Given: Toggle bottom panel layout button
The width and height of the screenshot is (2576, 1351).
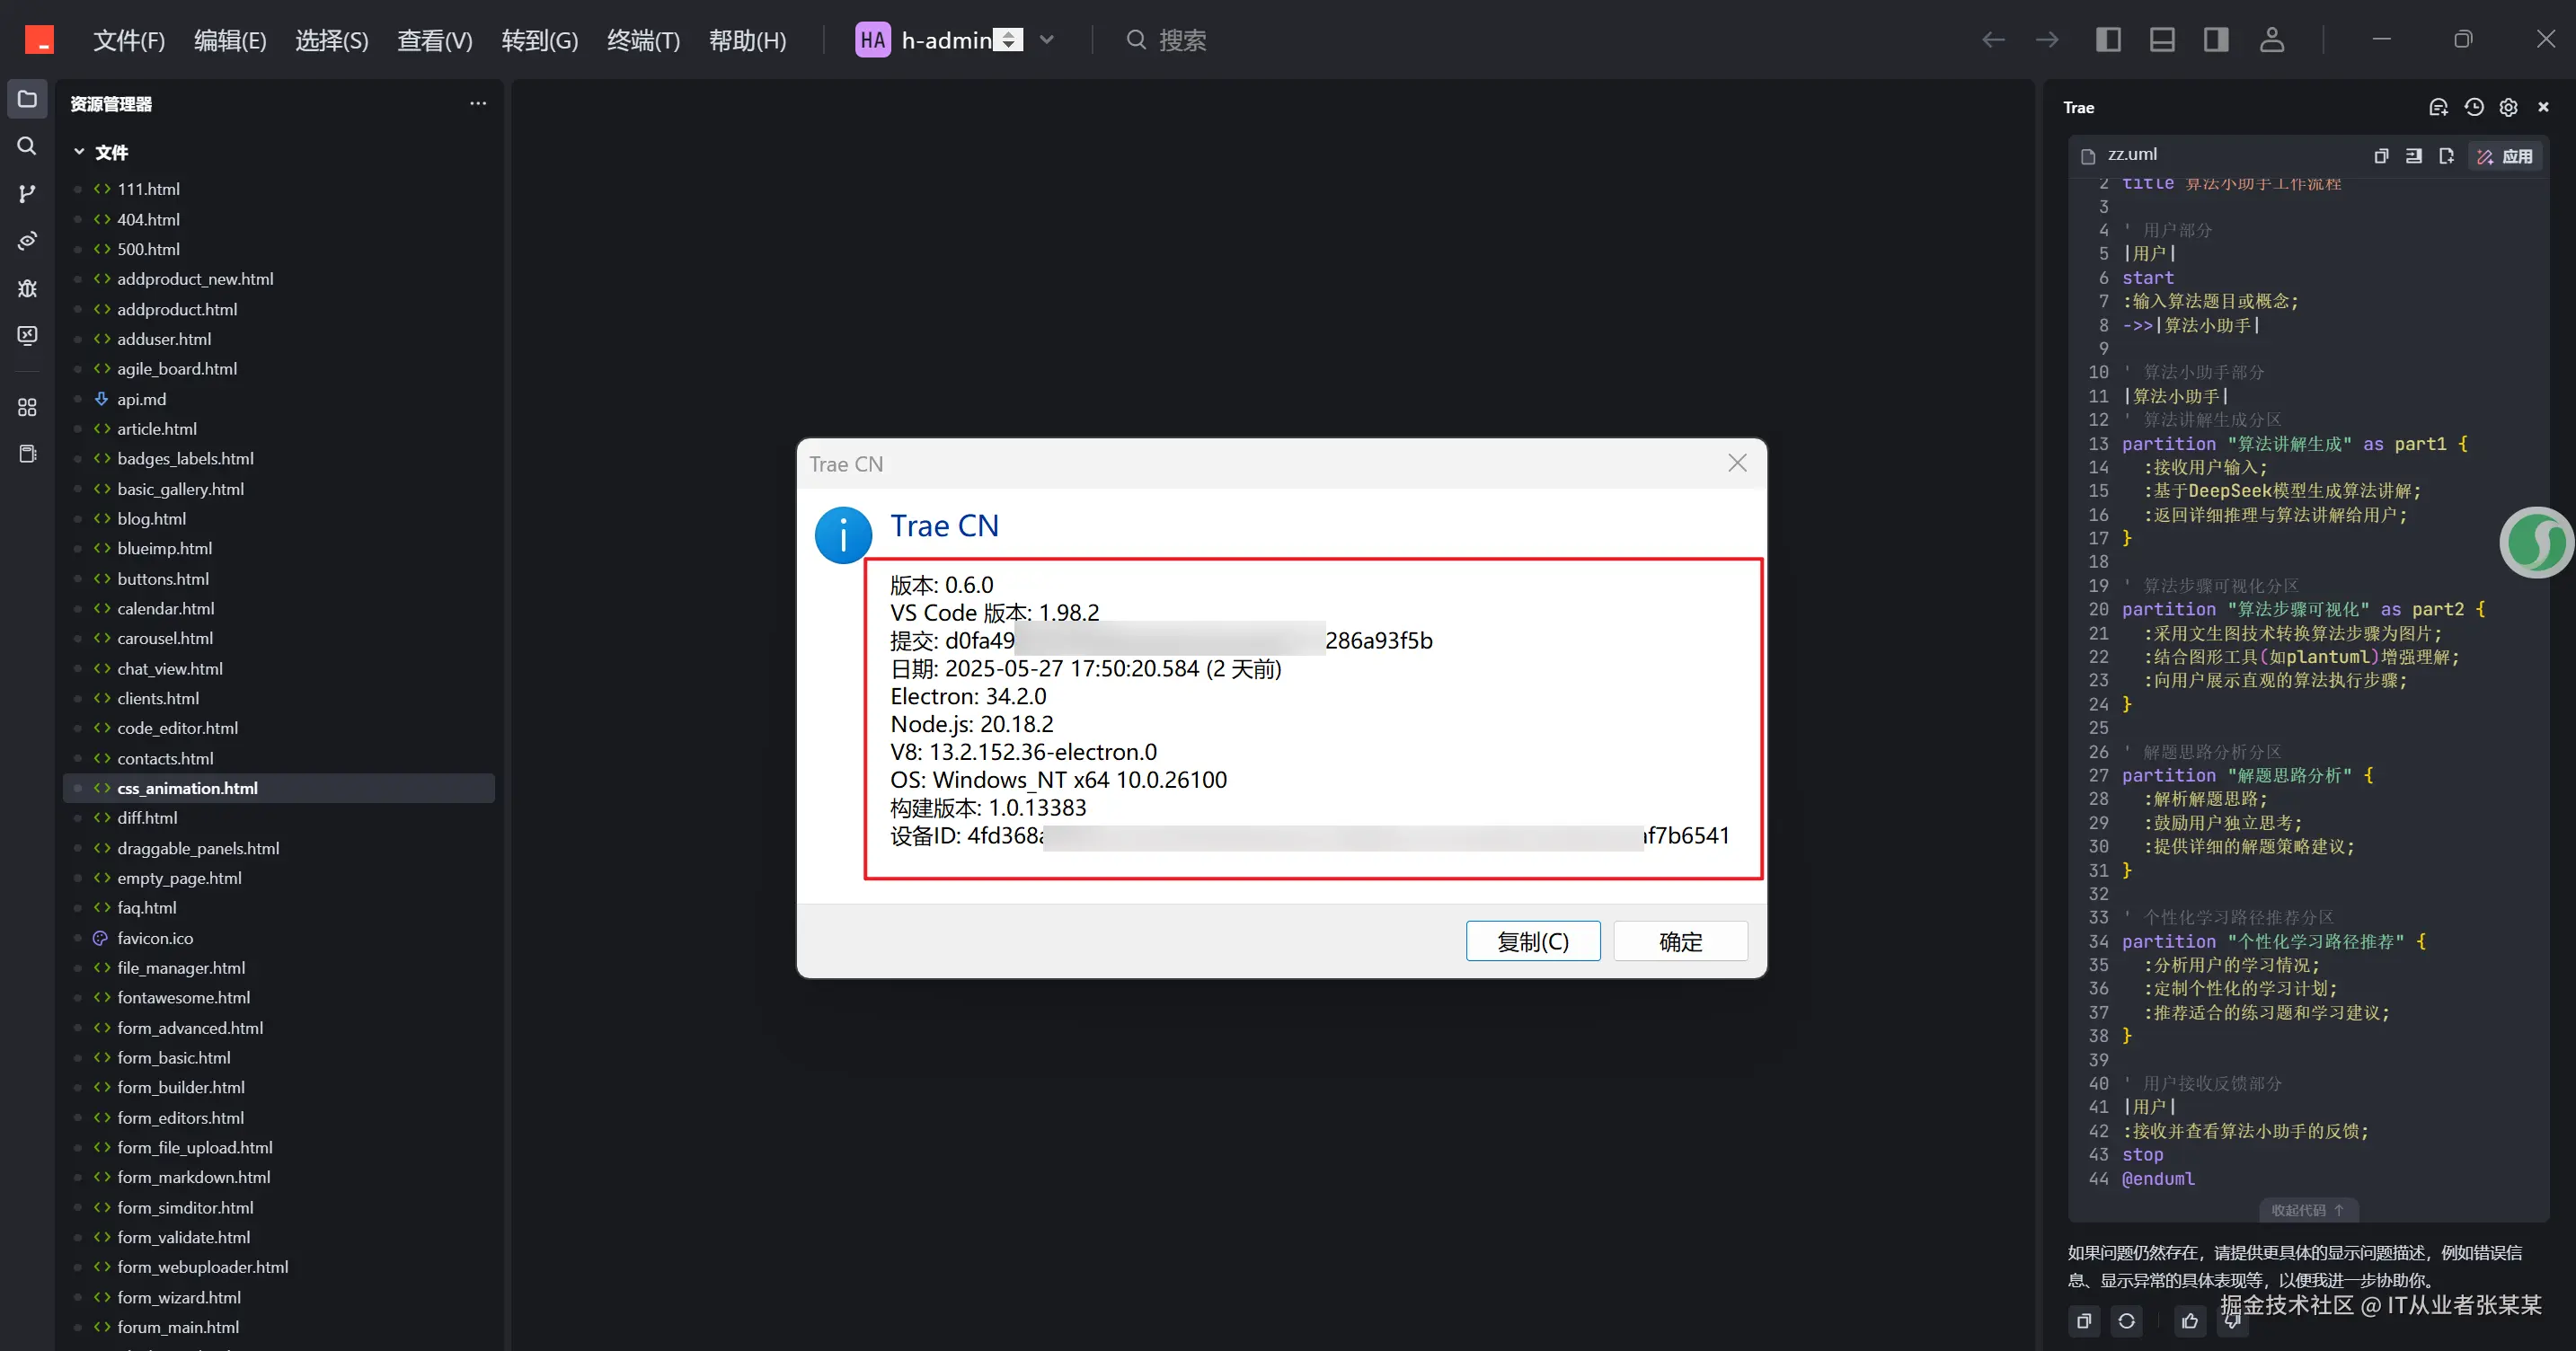Looking at the screenshot, I should (2162, 40).
